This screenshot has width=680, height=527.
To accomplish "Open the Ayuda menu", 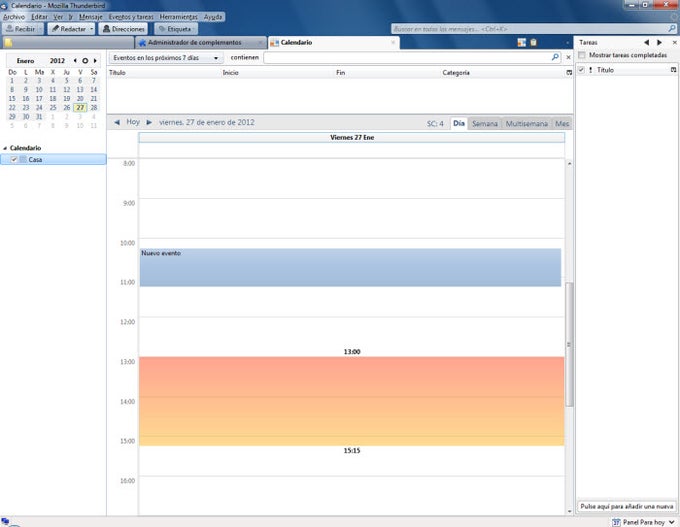I will [213, 17].
